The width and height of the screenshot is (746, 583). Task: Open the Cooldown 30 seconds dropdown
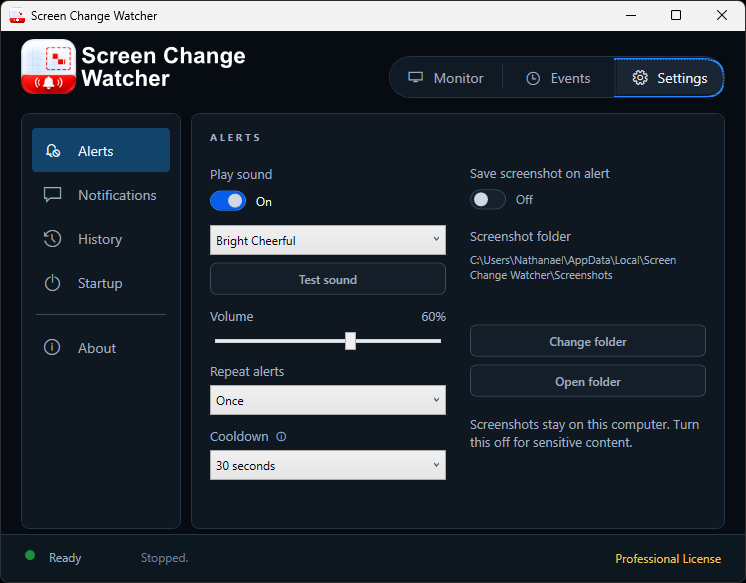(328, 465)
